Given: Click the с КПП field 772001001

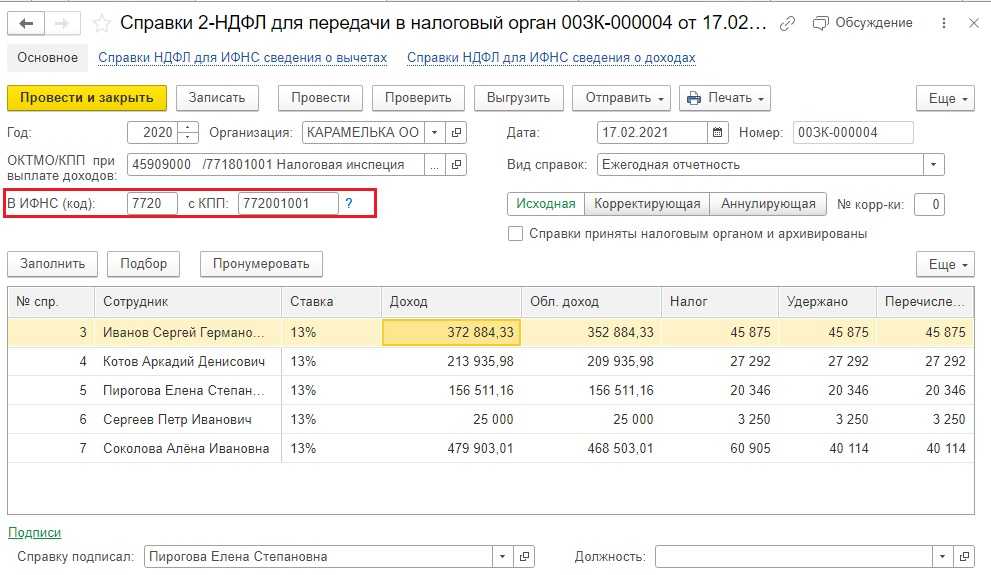Looking at the screenshot, I should (288, 203).
